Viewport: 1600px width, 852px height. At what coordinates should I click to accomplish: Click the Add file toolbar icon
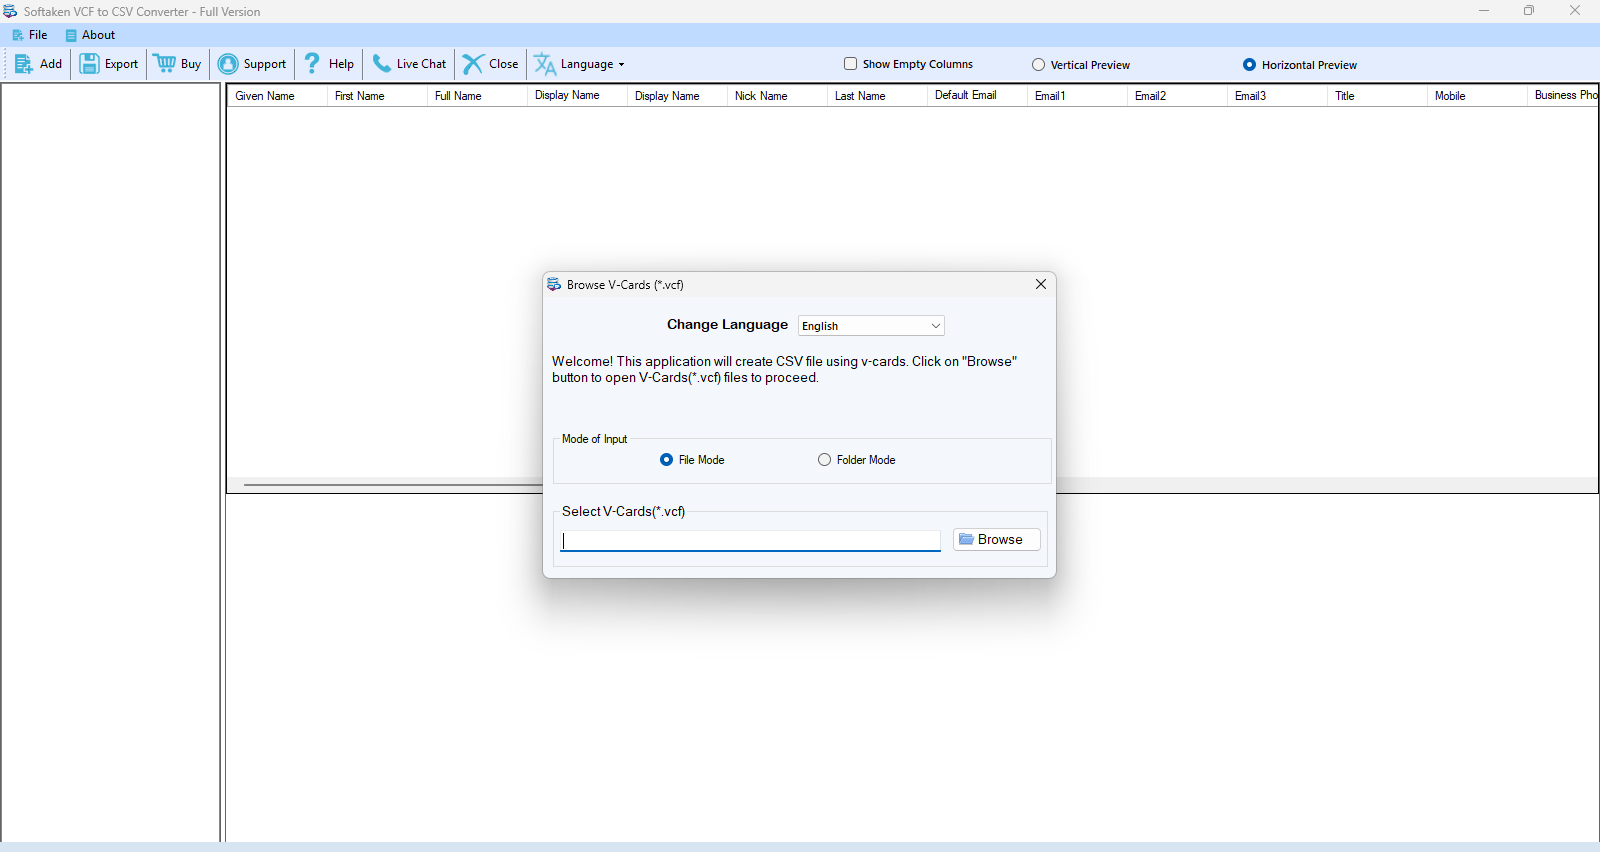24,64
